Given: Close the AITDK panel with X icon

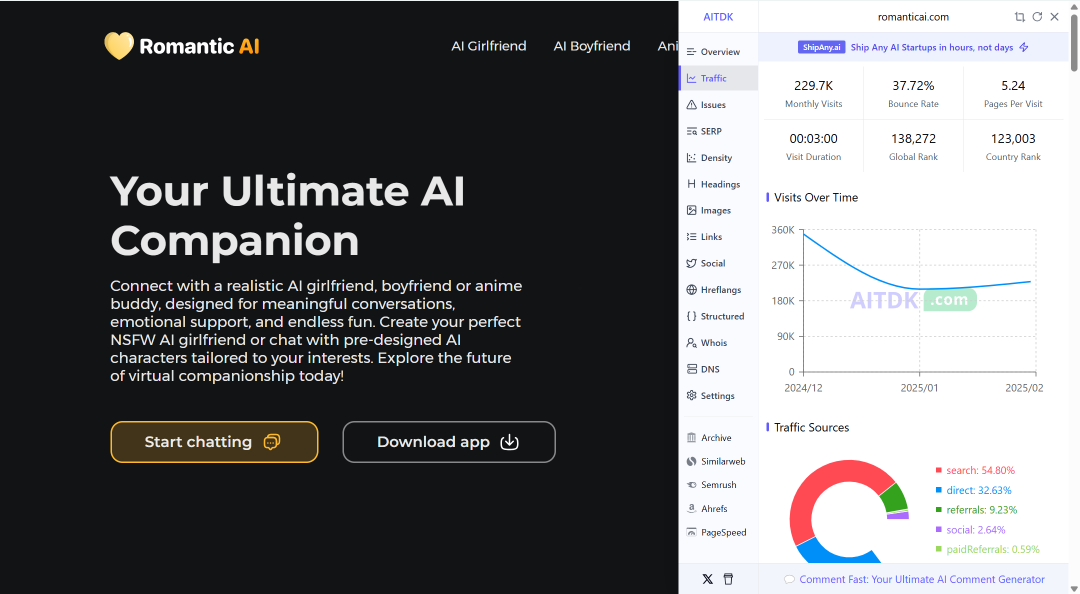Looking at the screenshot, I should [1055, 17].
